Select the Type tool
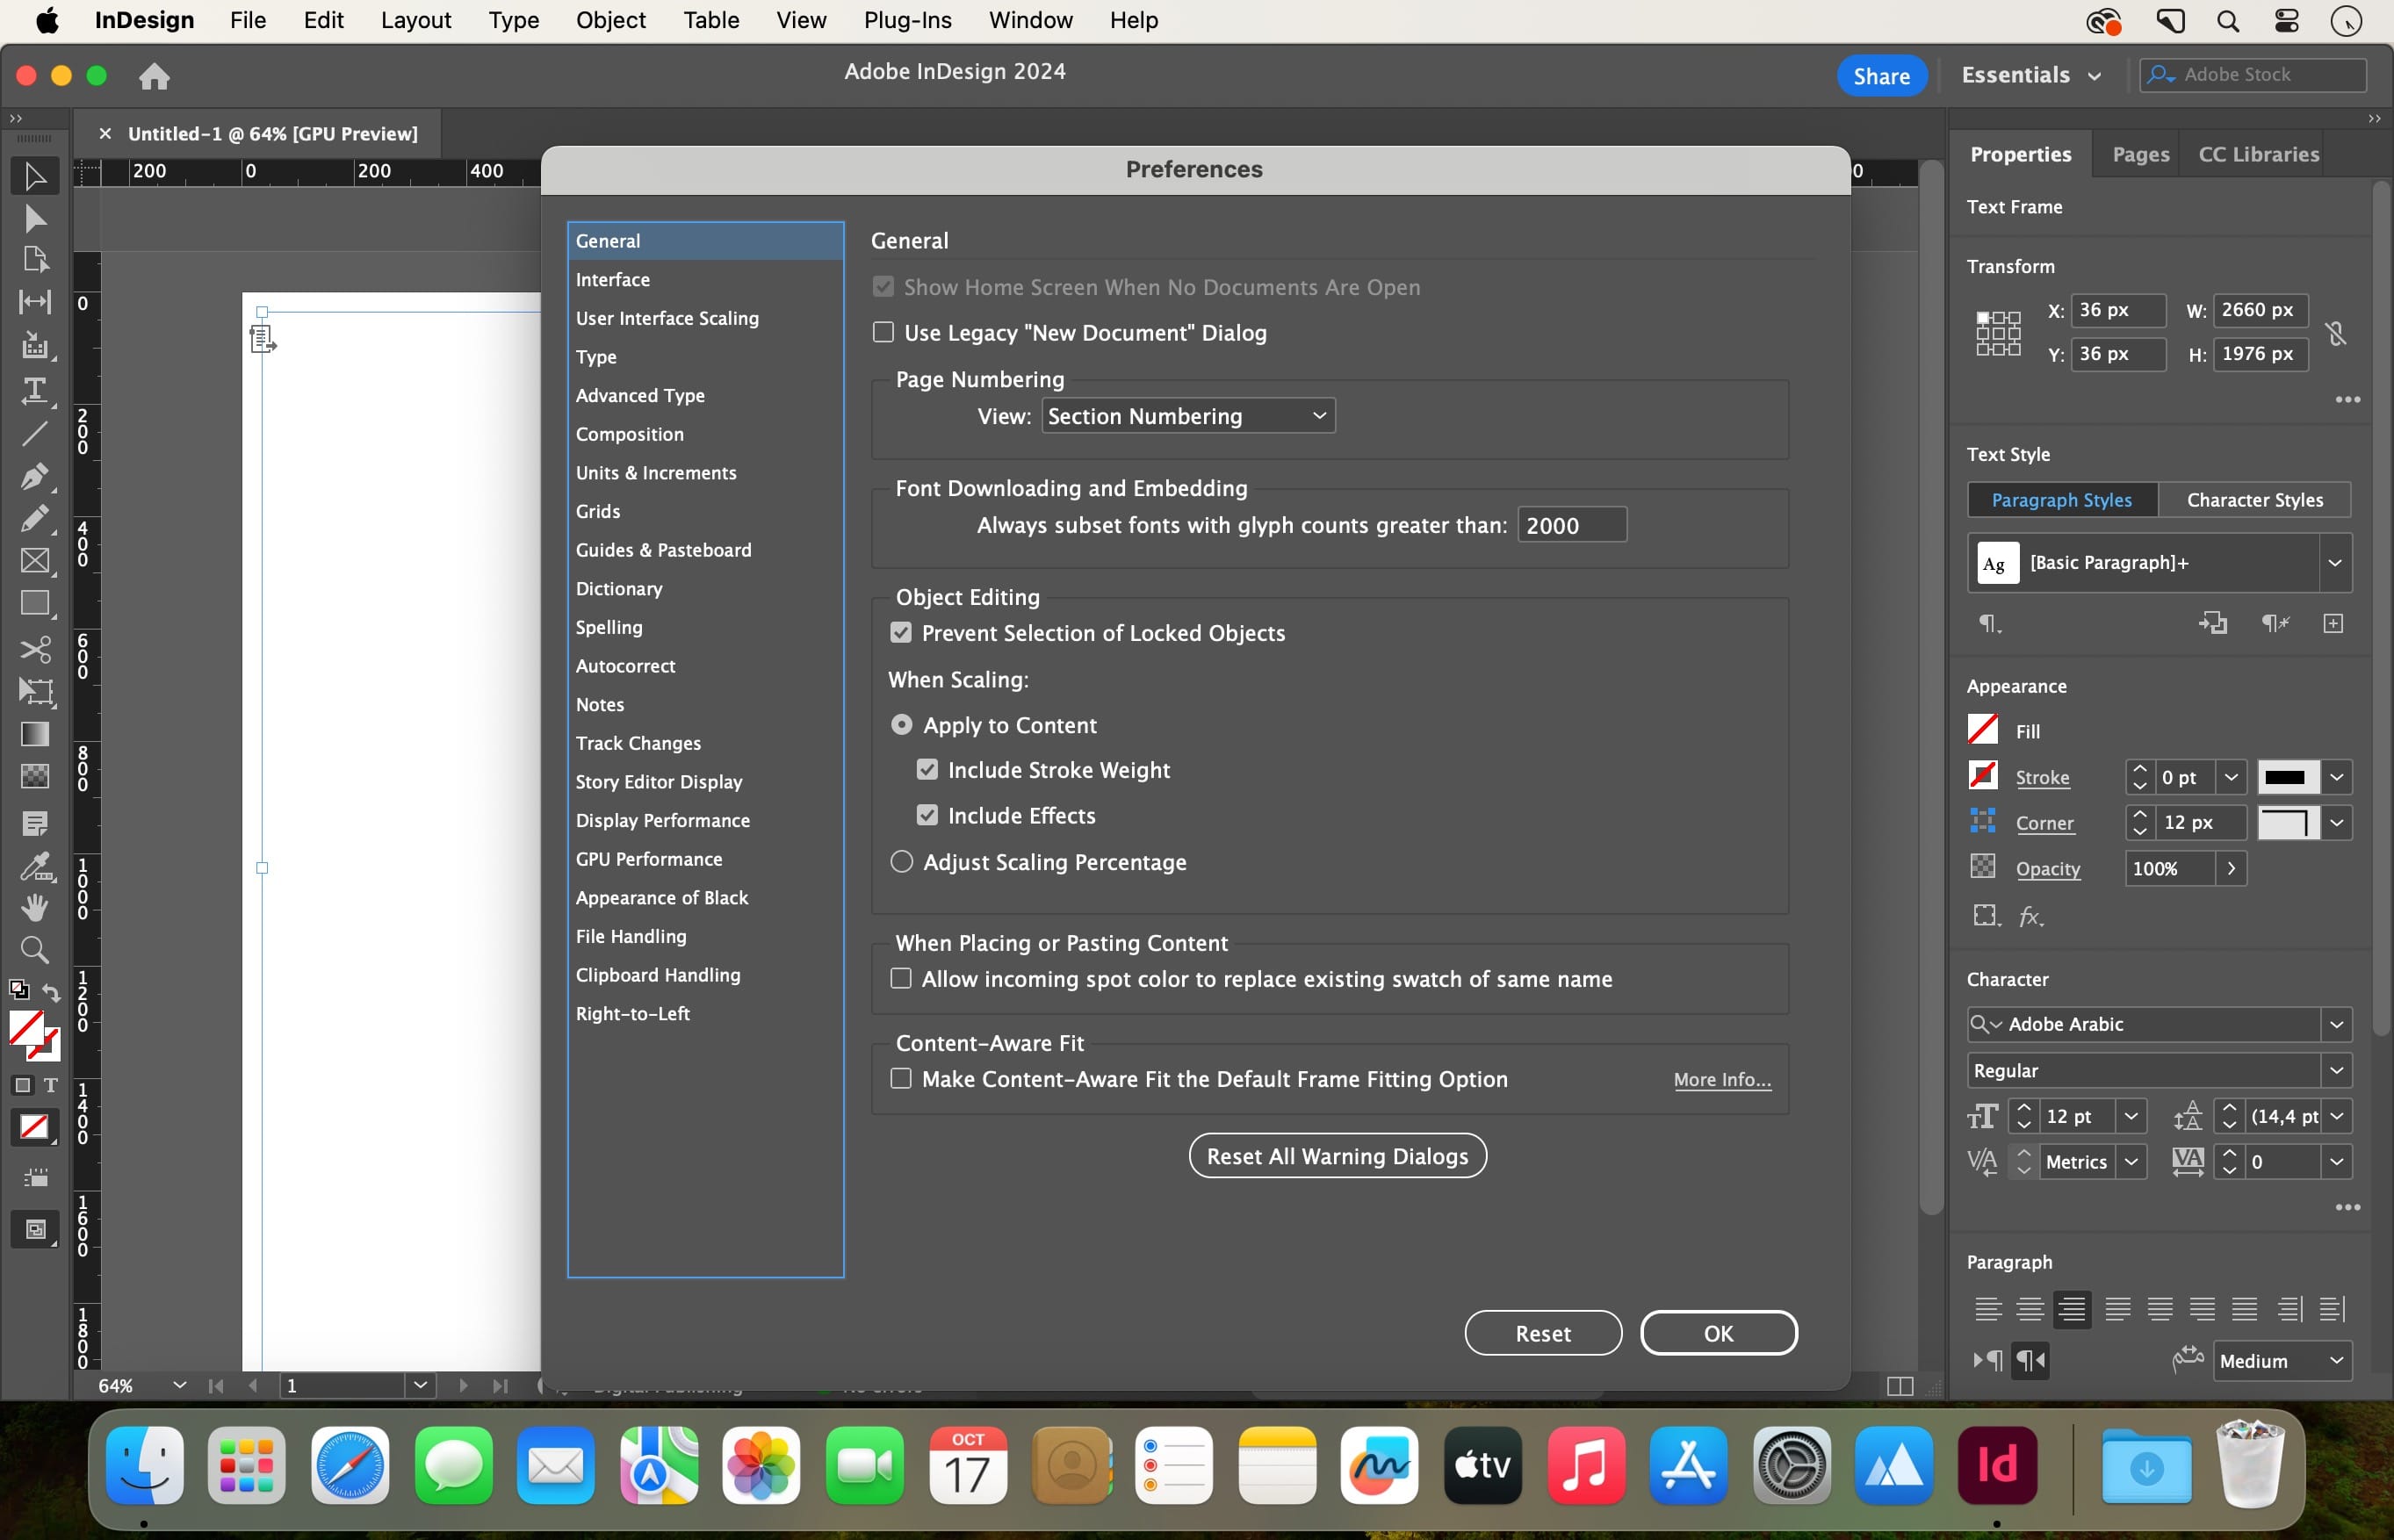Screen dimensions: 2394x1540 point(35,390)
